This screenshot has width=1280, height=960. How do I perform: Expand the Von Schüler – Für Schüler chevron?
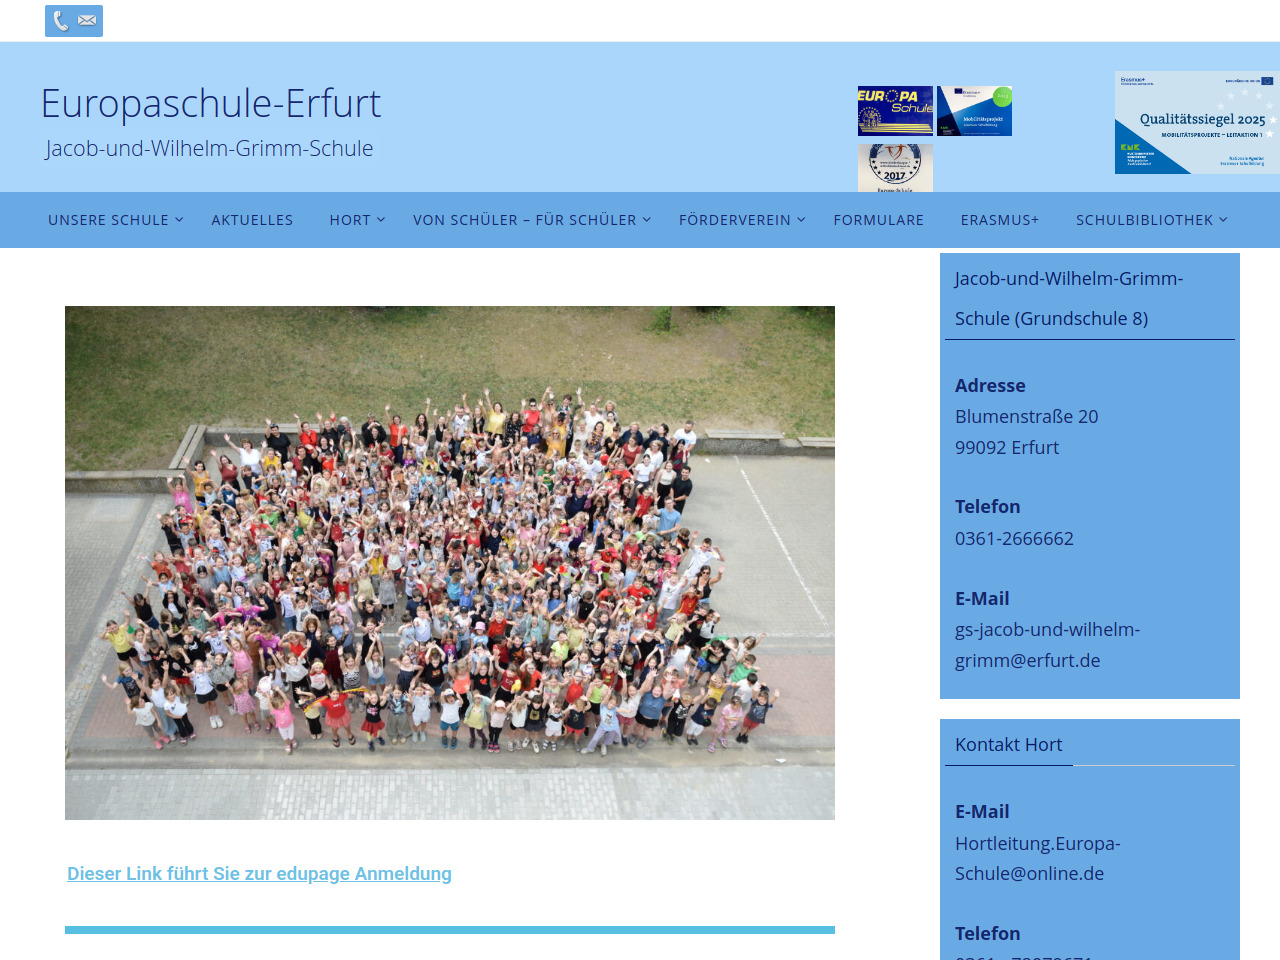pos(647,220)
